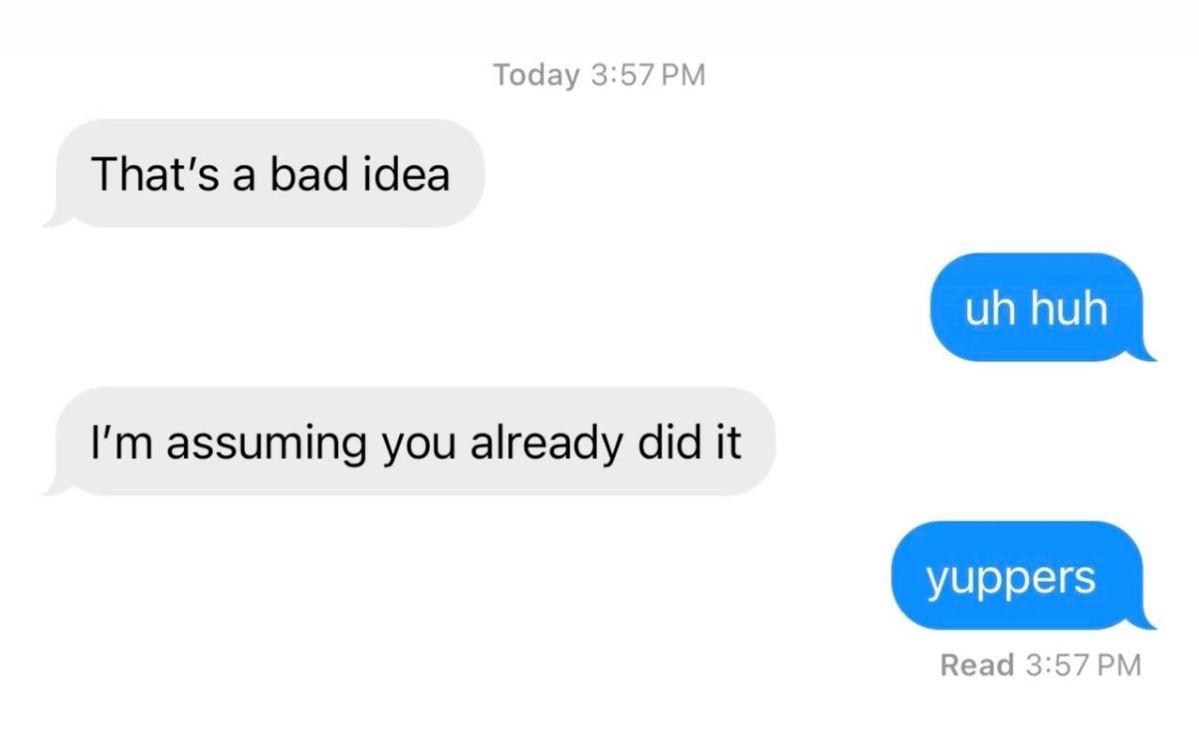Click the word "did" in the gray bubble
Image resolution: width=1199 pixels, height=739 pixels.
[x=669, y=441]
